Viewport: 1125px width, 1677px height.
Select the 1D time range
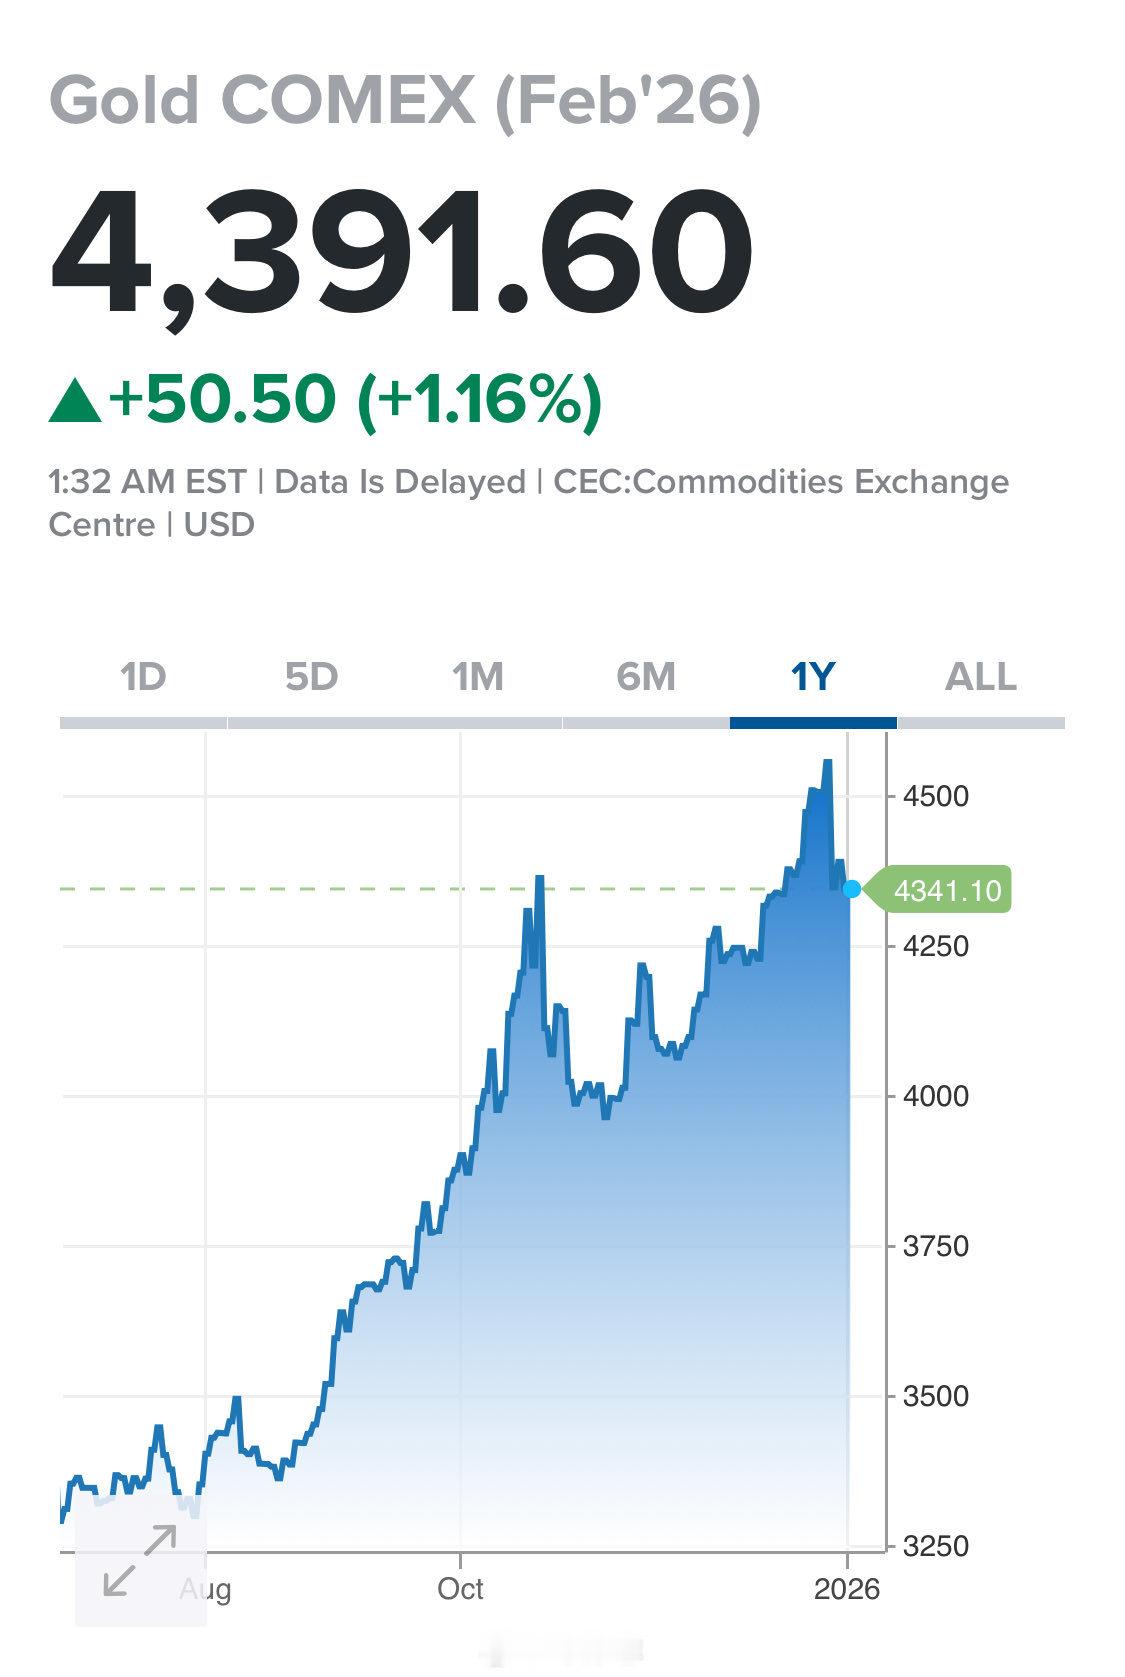tap(141, 676)
